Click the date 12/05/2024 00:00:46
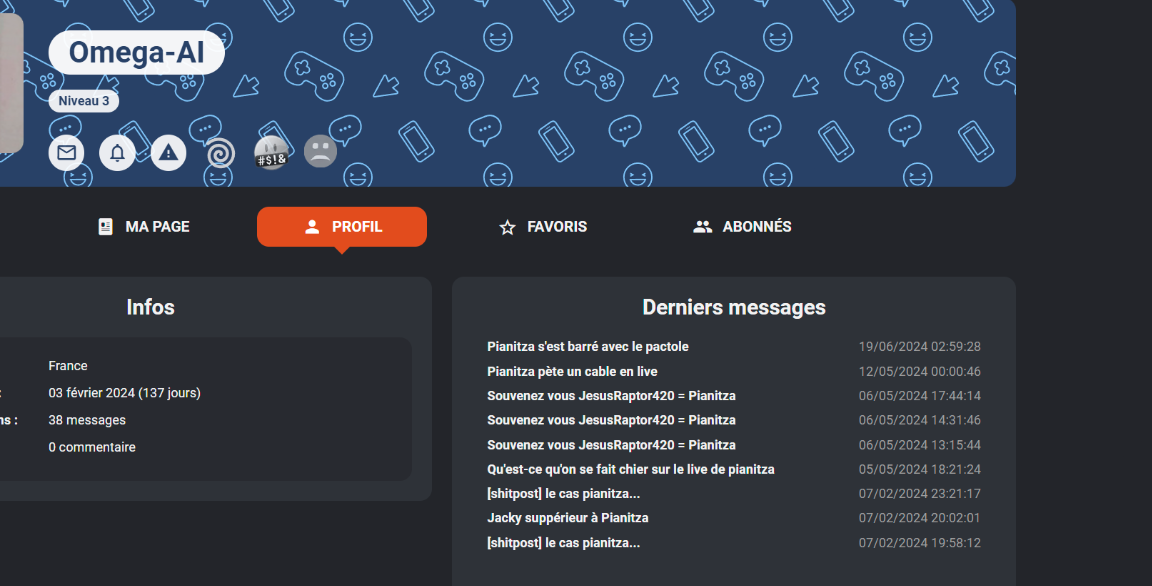 point(920,372)
